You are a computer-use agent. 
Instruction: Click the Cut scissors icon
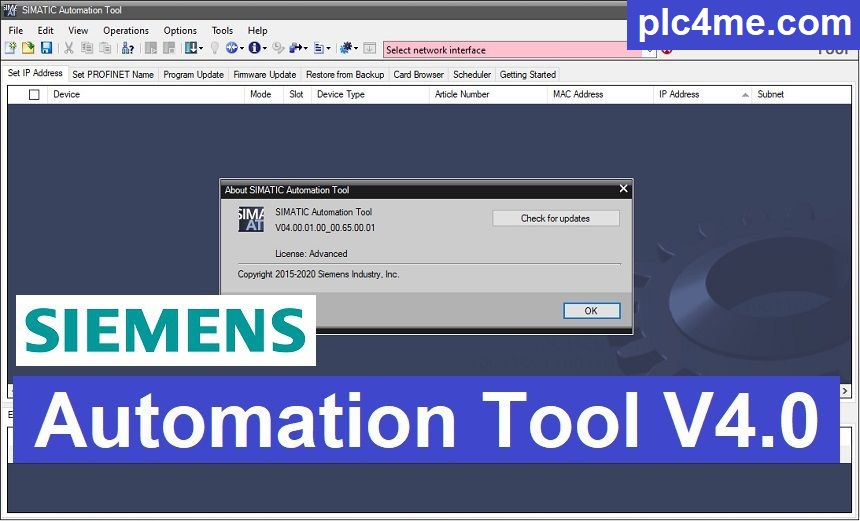point(69,48)
